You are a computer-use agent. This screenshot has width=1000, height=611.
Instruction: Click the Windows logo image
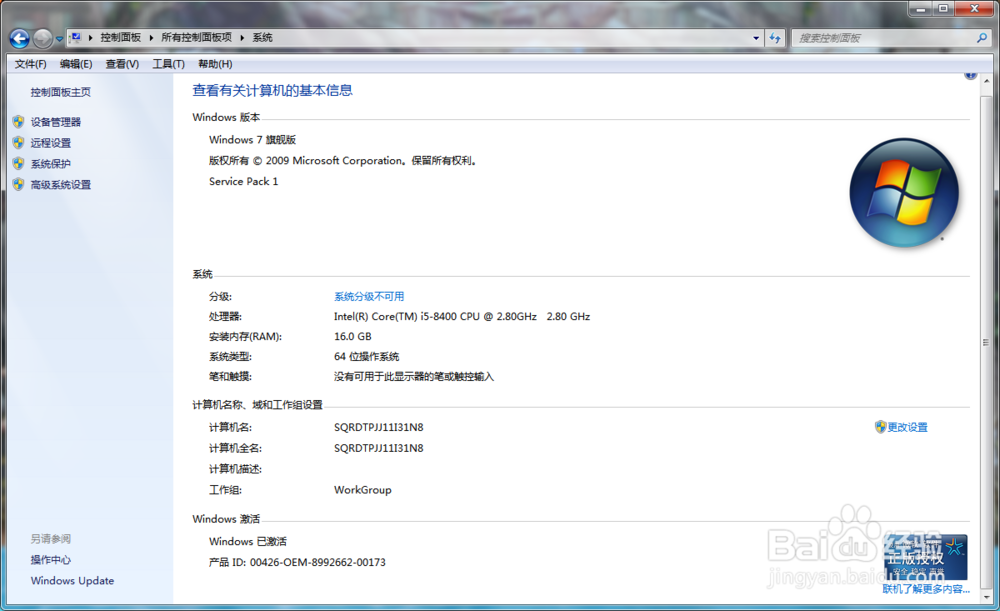904,192
